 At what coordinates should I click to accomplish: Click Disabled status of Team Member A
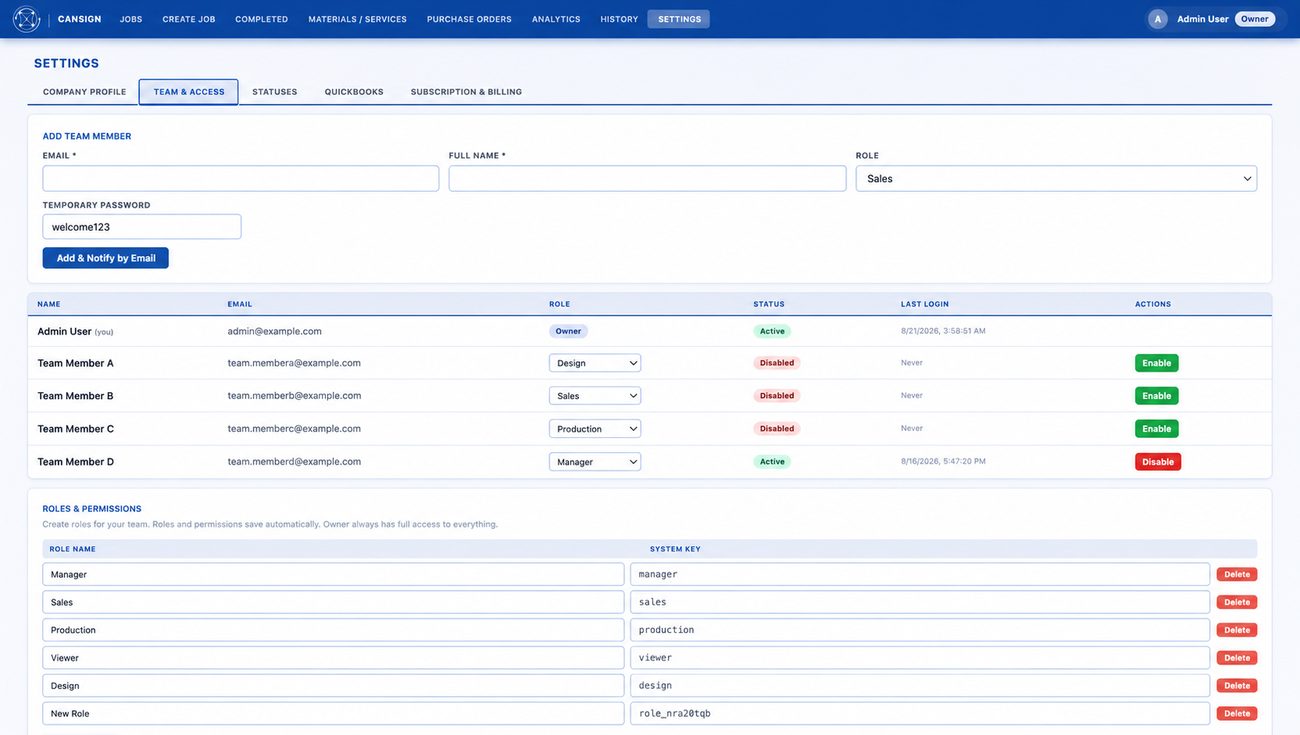(x=777, y=363)
